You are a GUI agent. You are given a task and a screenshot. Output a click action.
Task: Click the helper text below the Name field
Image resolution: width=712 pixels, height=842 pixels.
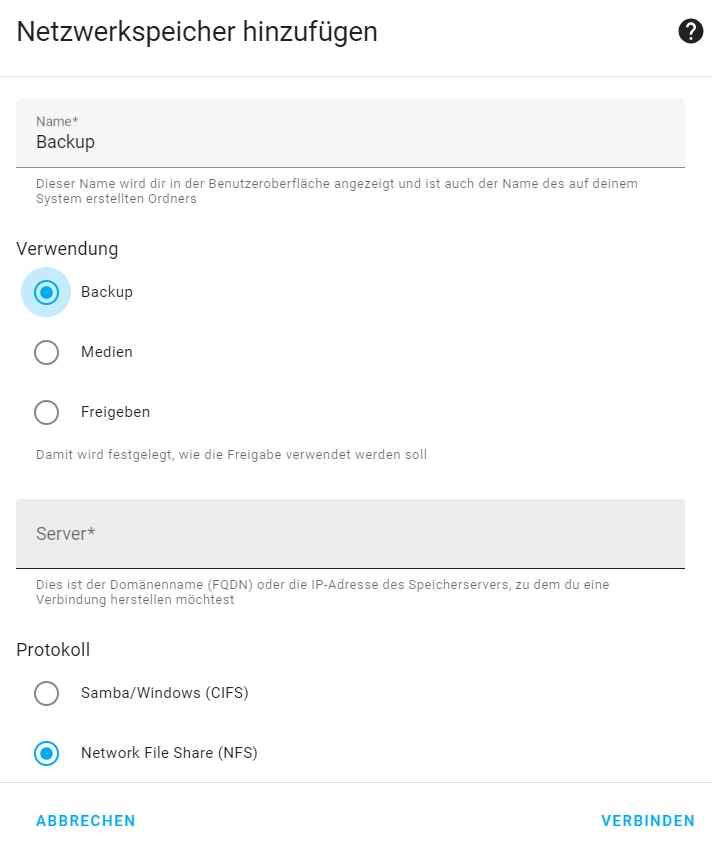[336, 191]
